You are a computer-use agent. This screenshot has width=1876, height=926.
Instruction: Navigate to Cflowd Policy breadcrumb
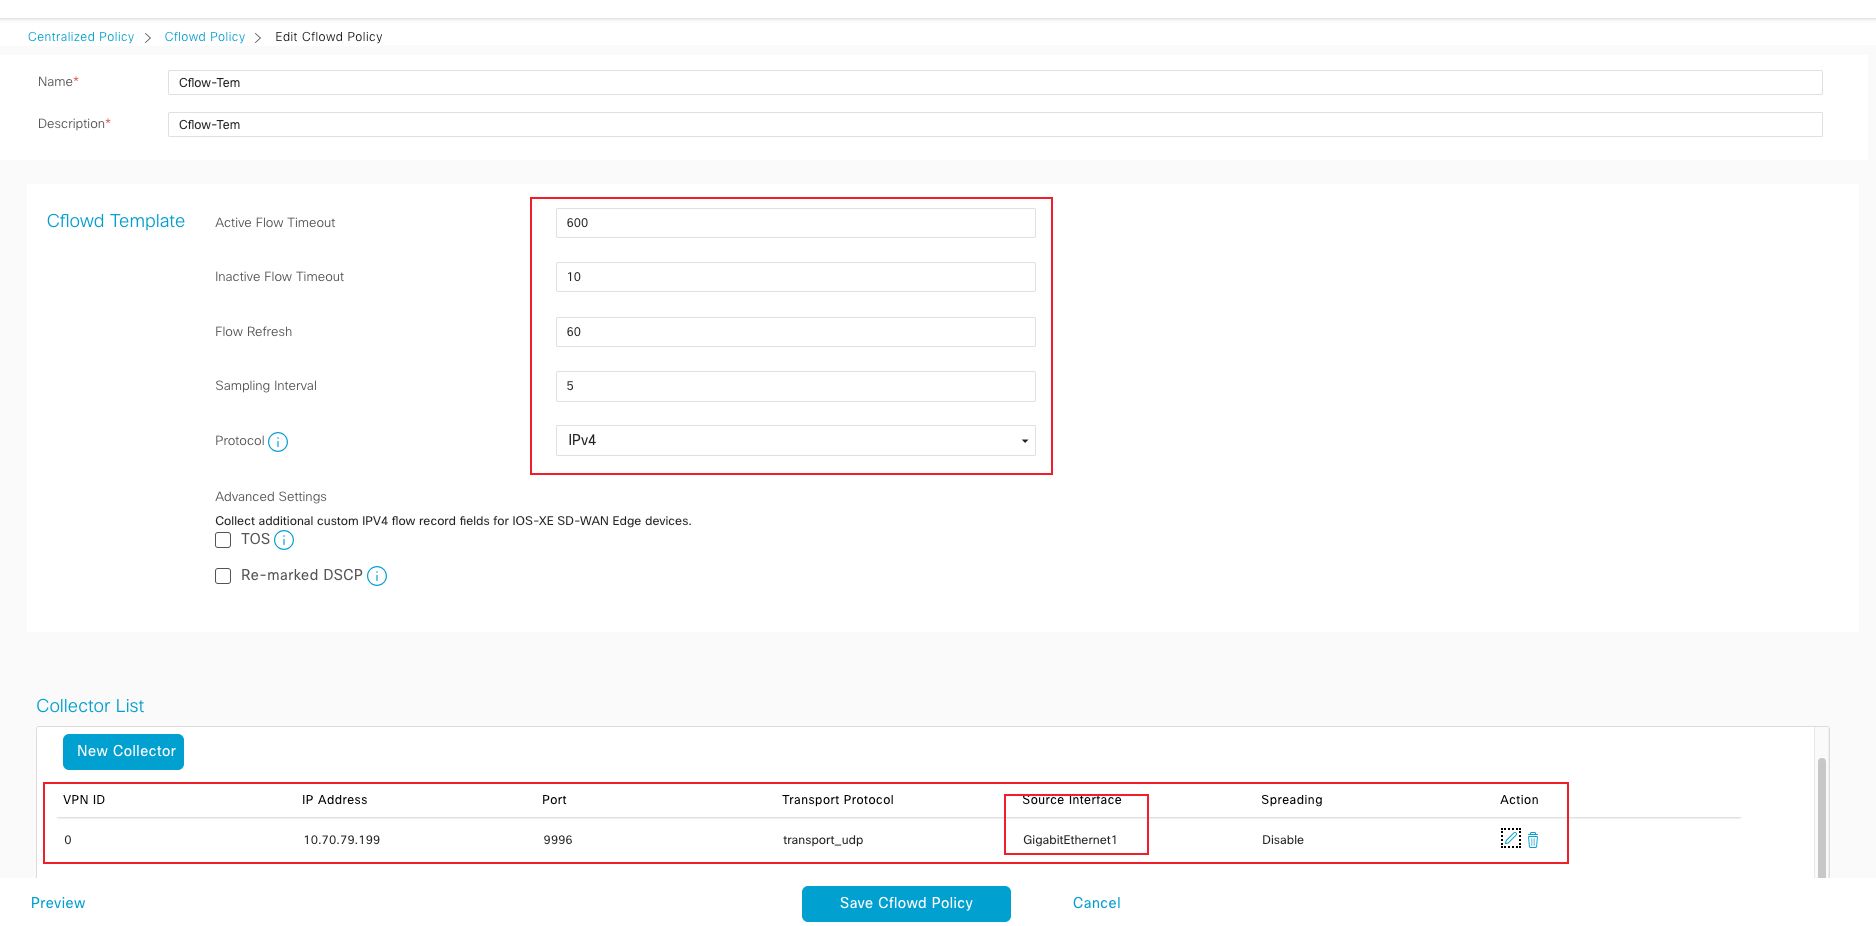tap(205, 37)
